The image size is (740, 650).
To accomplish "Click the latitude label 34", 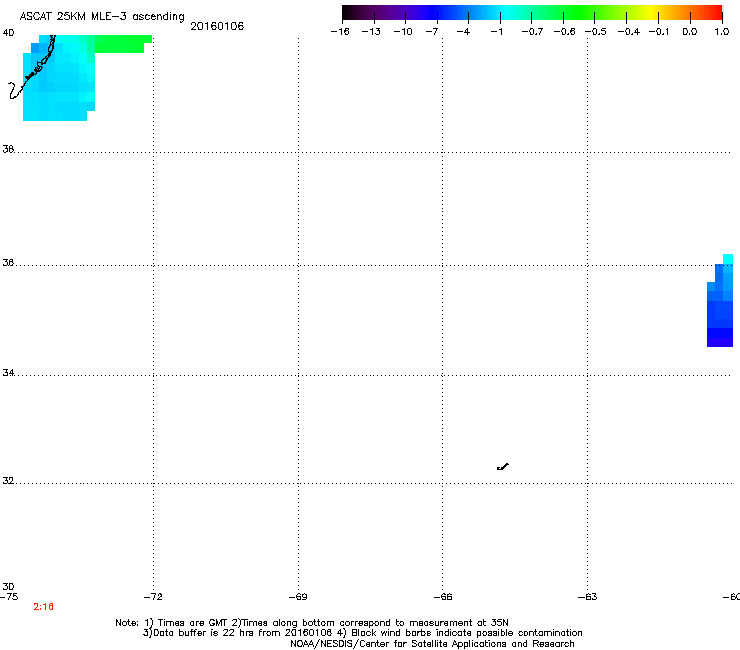I will pos(8,372).
